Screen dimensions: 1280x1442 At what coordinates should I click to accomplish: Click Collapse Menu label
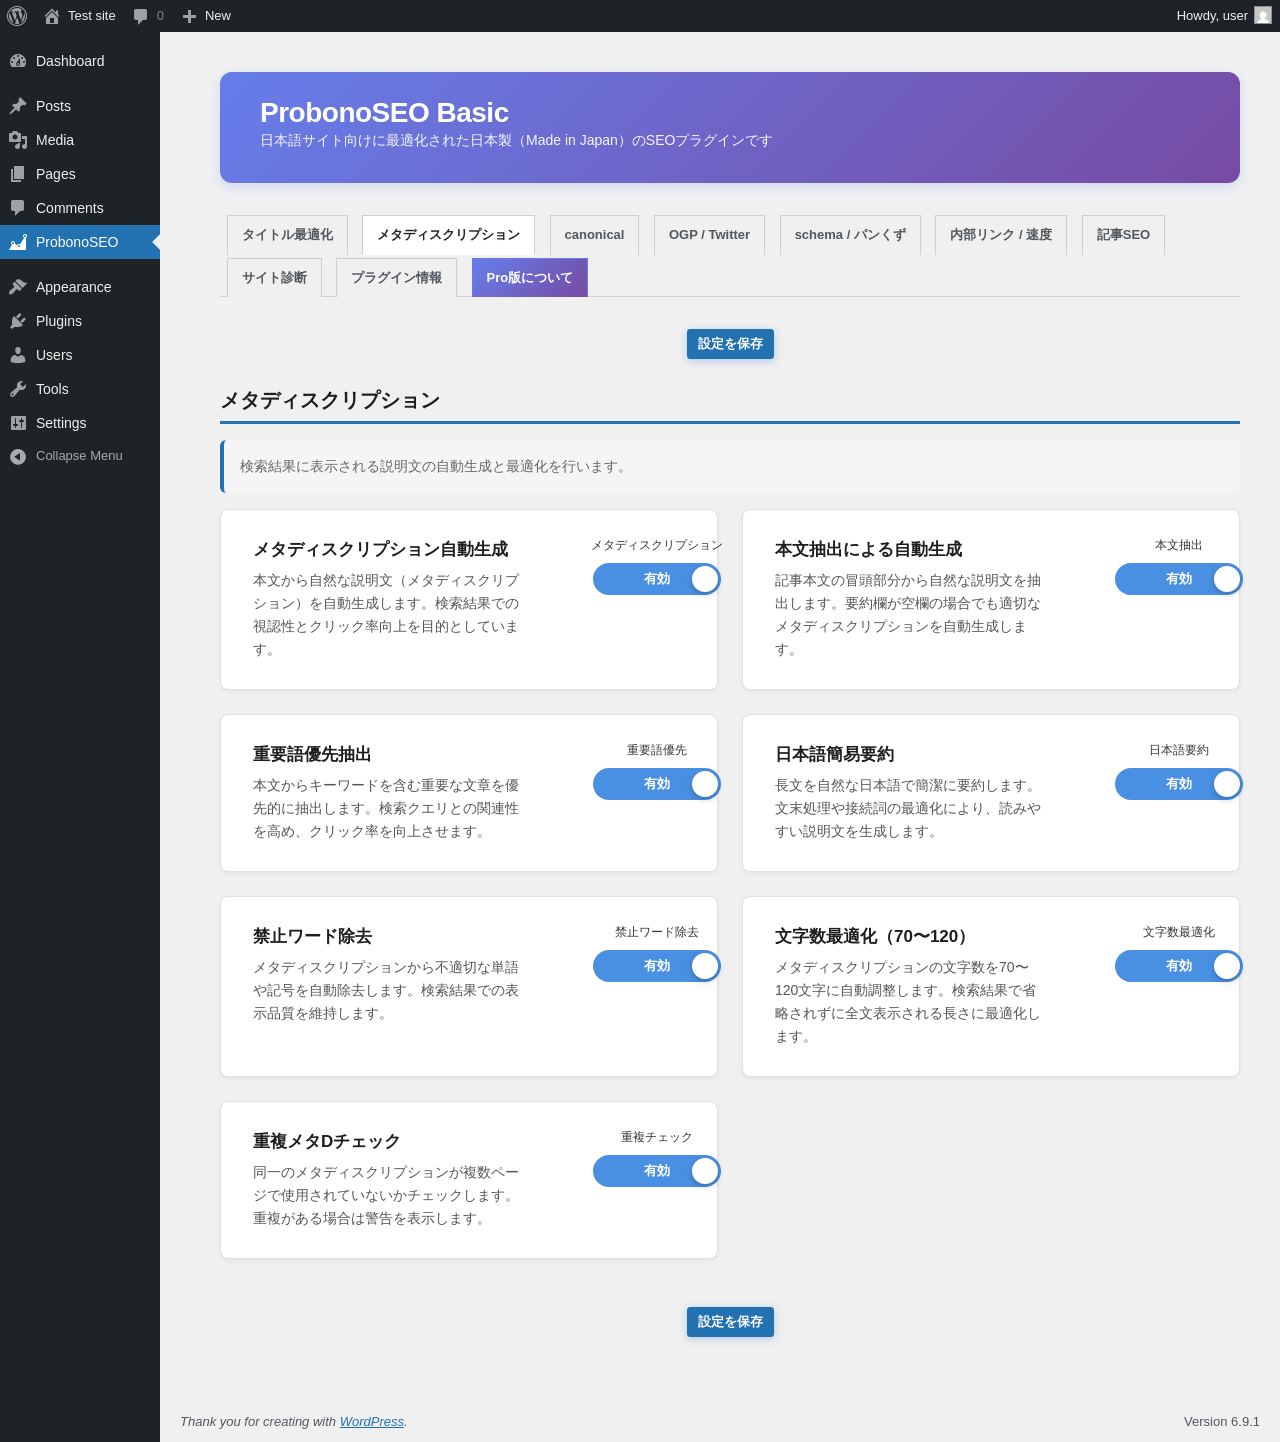point(79,456)
